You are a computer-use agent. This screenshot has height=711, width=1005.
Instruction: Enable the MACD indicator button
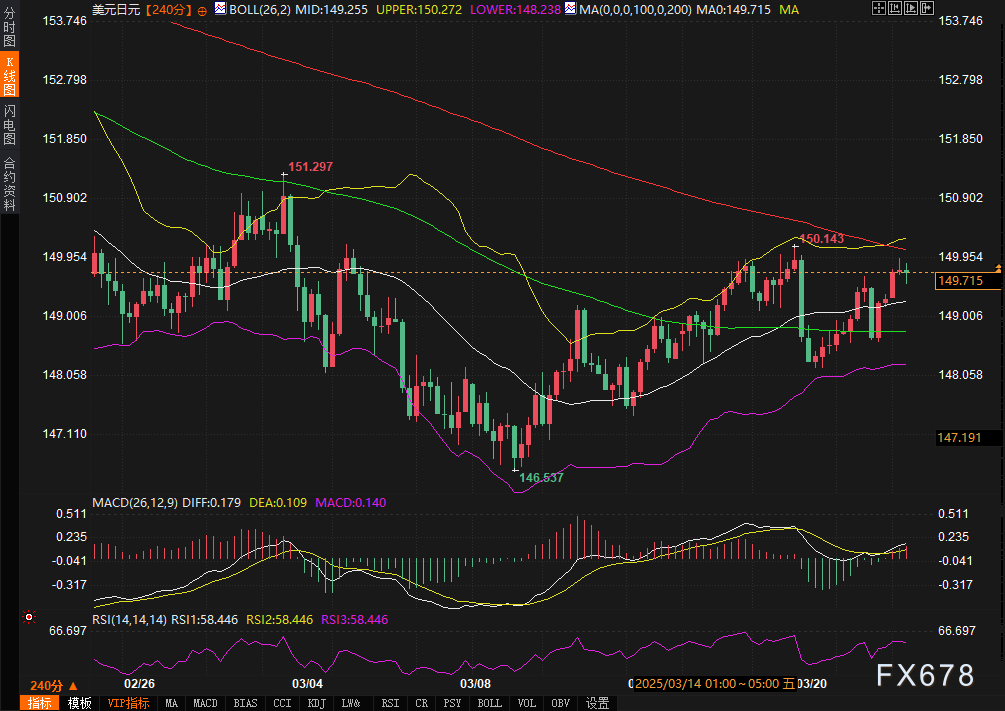(205, 703)
